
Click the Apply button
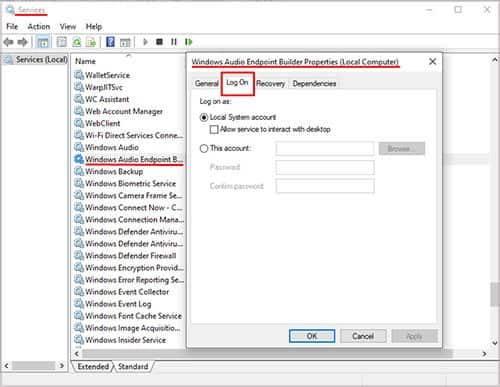[x=414, y=336]
